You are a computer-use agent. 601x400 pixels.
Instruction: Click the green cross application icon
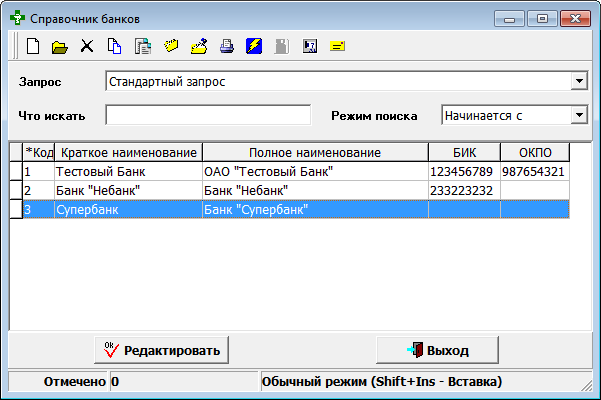[x=17, y=18]
